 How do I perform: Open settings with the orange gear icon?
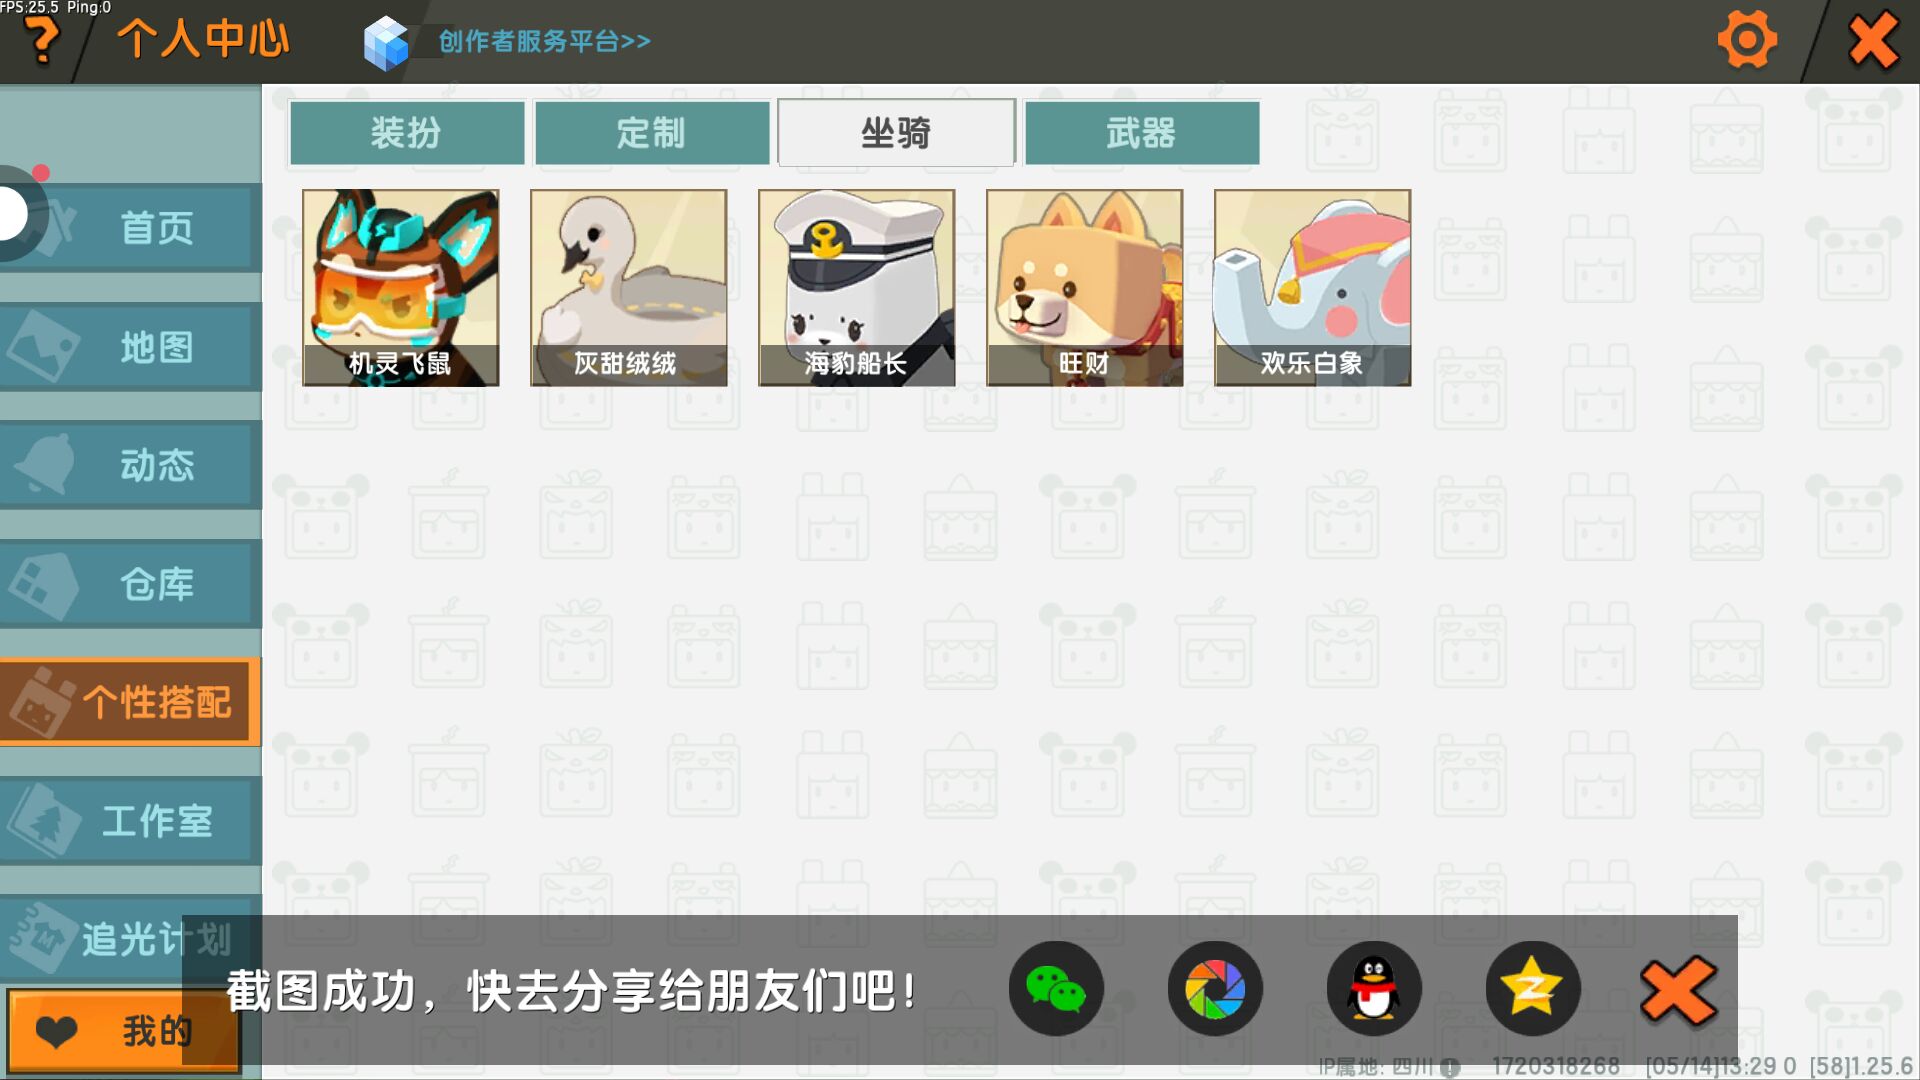tap(1747, 40)
